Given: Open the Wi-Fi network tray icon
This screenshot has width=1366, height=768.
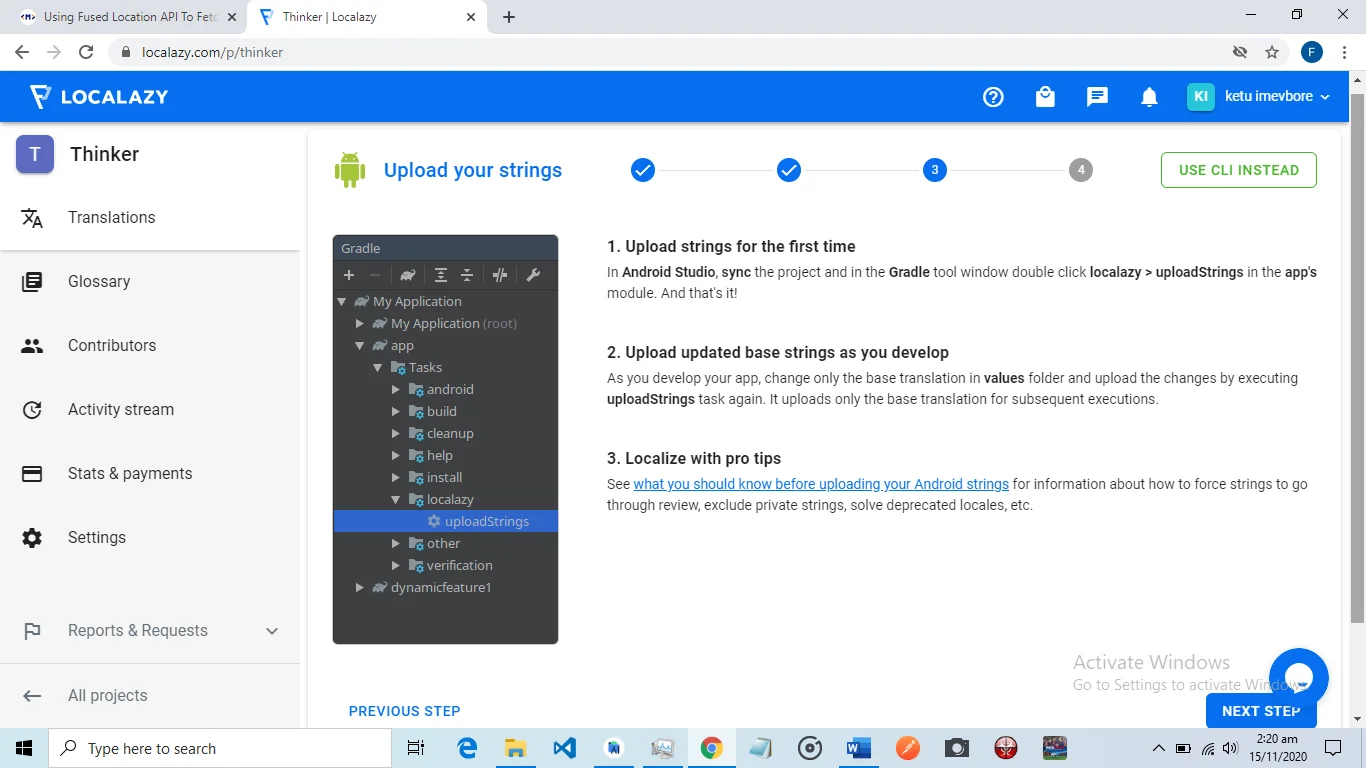Looking at the screenshot, I should 1208,748.
